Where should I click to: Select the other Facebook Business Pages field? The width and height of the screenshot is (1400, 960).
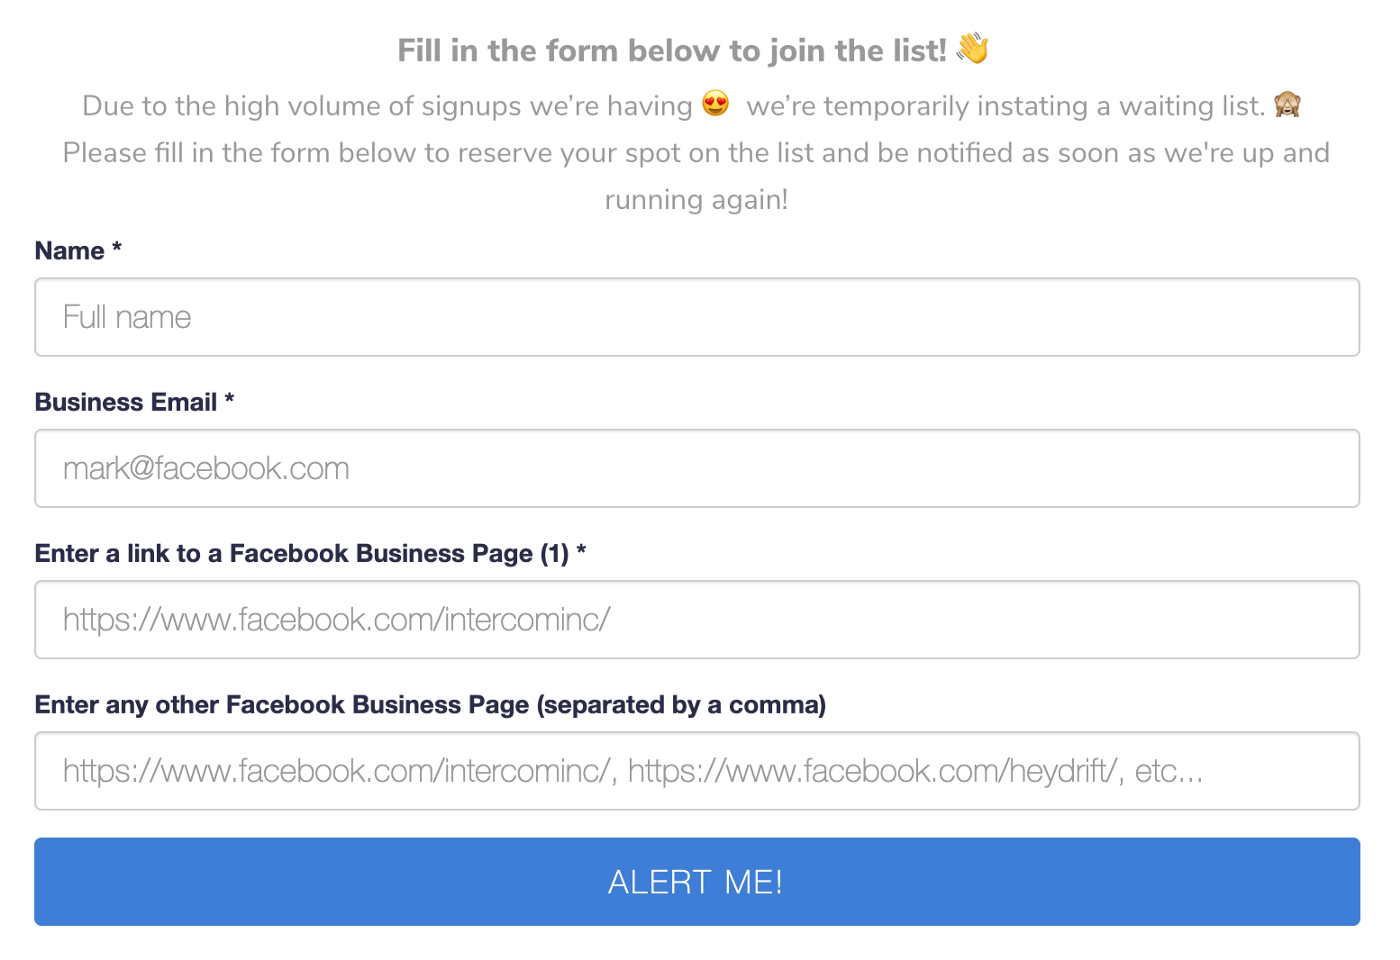point(697,771)
